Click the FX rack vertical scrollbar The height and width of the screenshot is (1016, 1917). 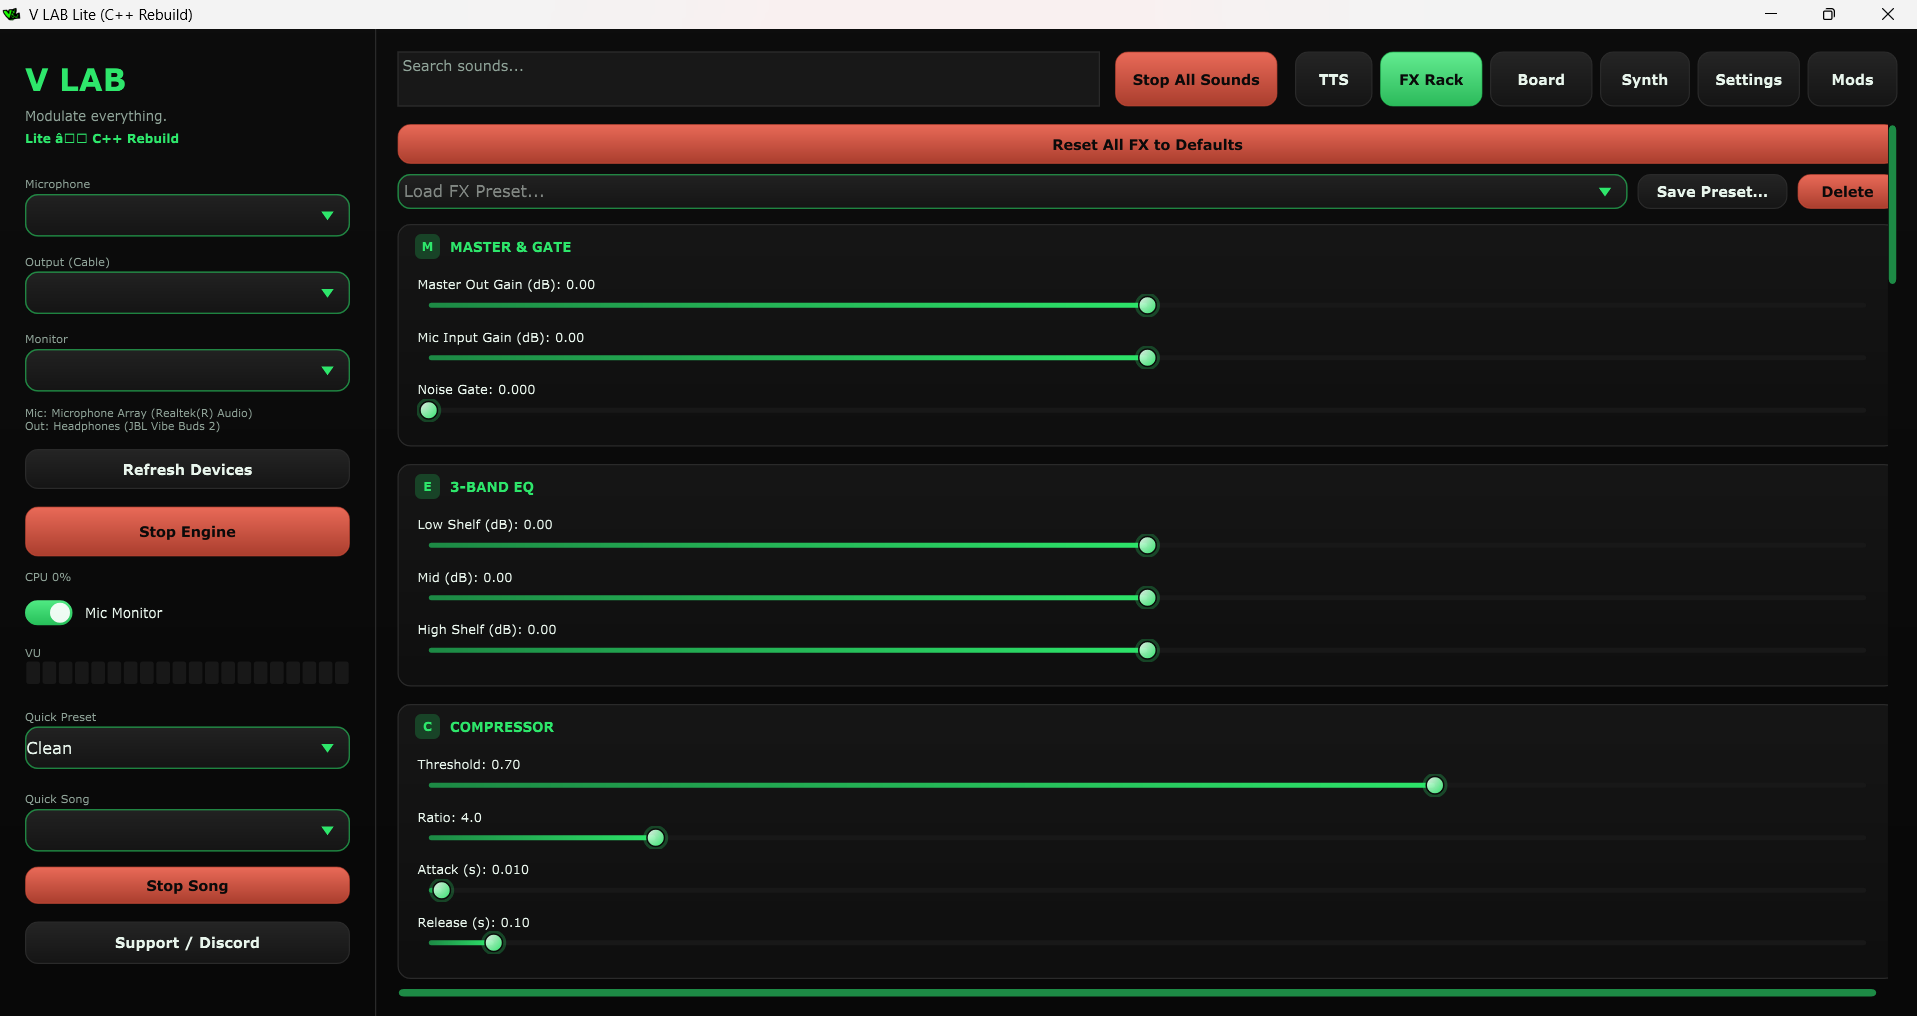click(x=1892, y=205)
